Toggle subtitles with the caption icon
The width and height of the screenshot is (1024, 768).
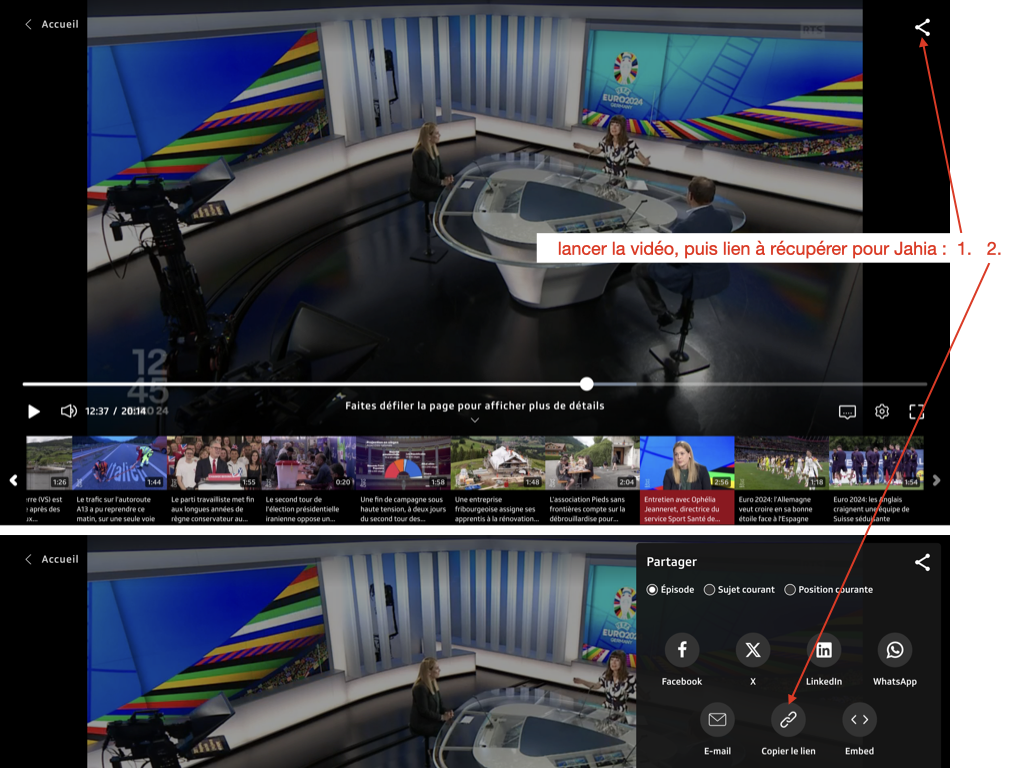(x=847, y=411)
